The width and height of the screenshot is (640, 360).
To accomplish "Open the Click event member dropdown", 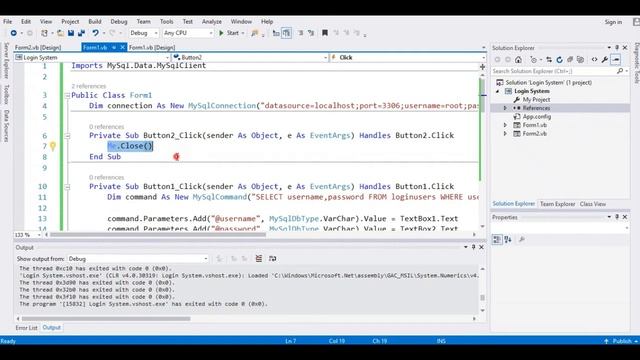I will point(408,58).
